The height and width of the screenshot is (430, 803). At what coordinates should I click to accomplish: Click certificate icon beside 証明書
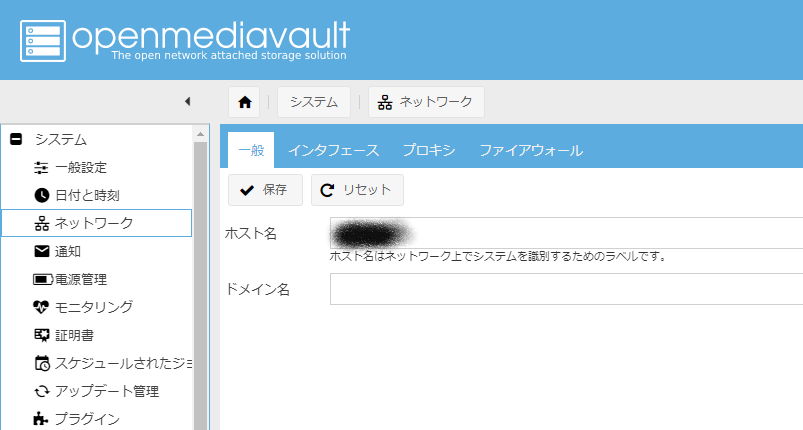(x=41, y=335)
